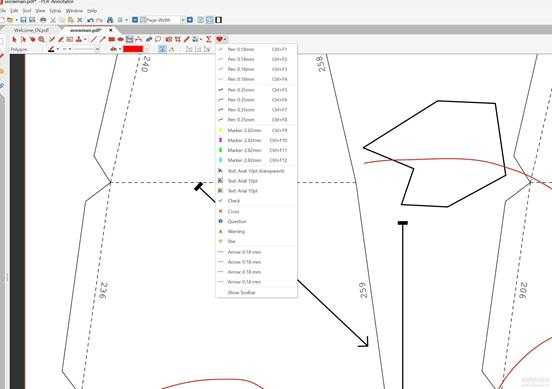Viewport: 552px width, 389px height.
Task: Choose the Check stamp menu entry
Action: pyautogui.click(x=257, y=201)
